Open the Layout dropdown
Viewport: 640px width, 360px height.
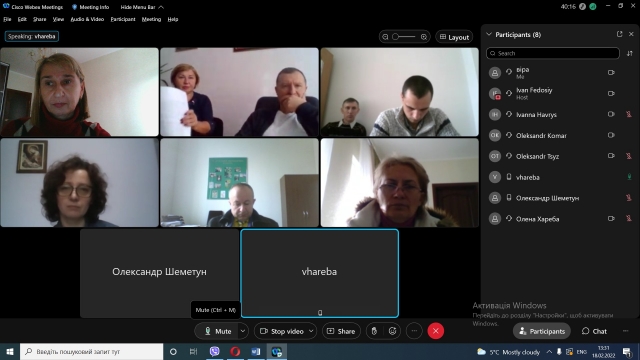click(x=454, y=37)
